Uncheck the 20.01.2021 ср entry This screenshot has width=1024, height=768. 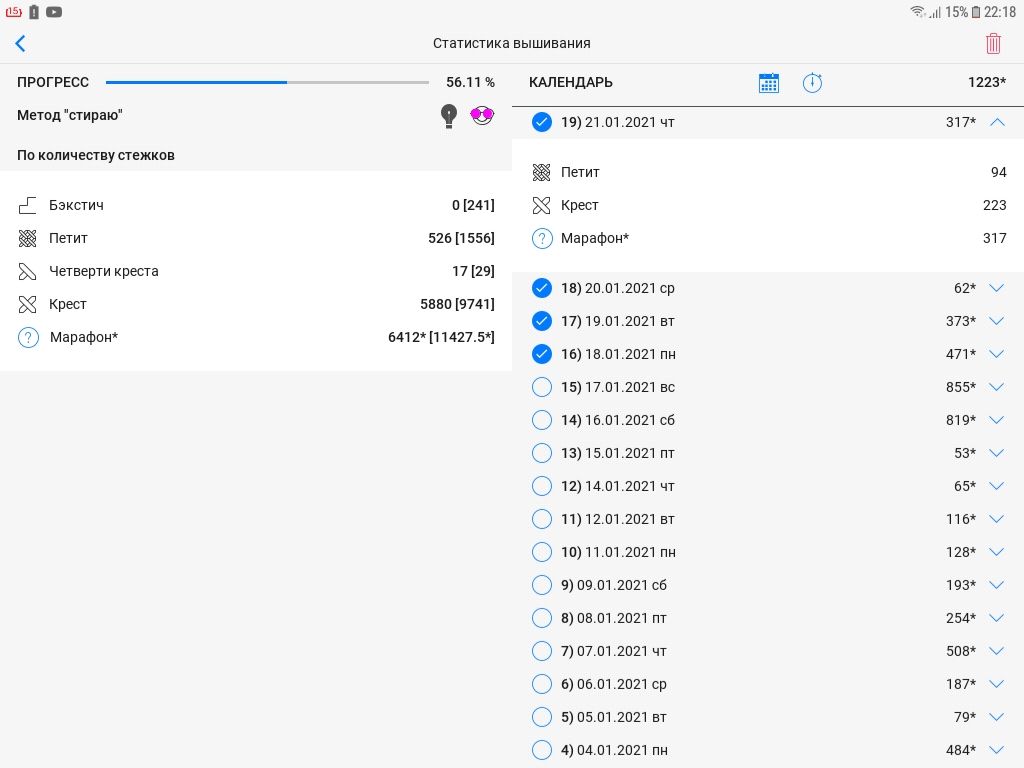[542, 288]
